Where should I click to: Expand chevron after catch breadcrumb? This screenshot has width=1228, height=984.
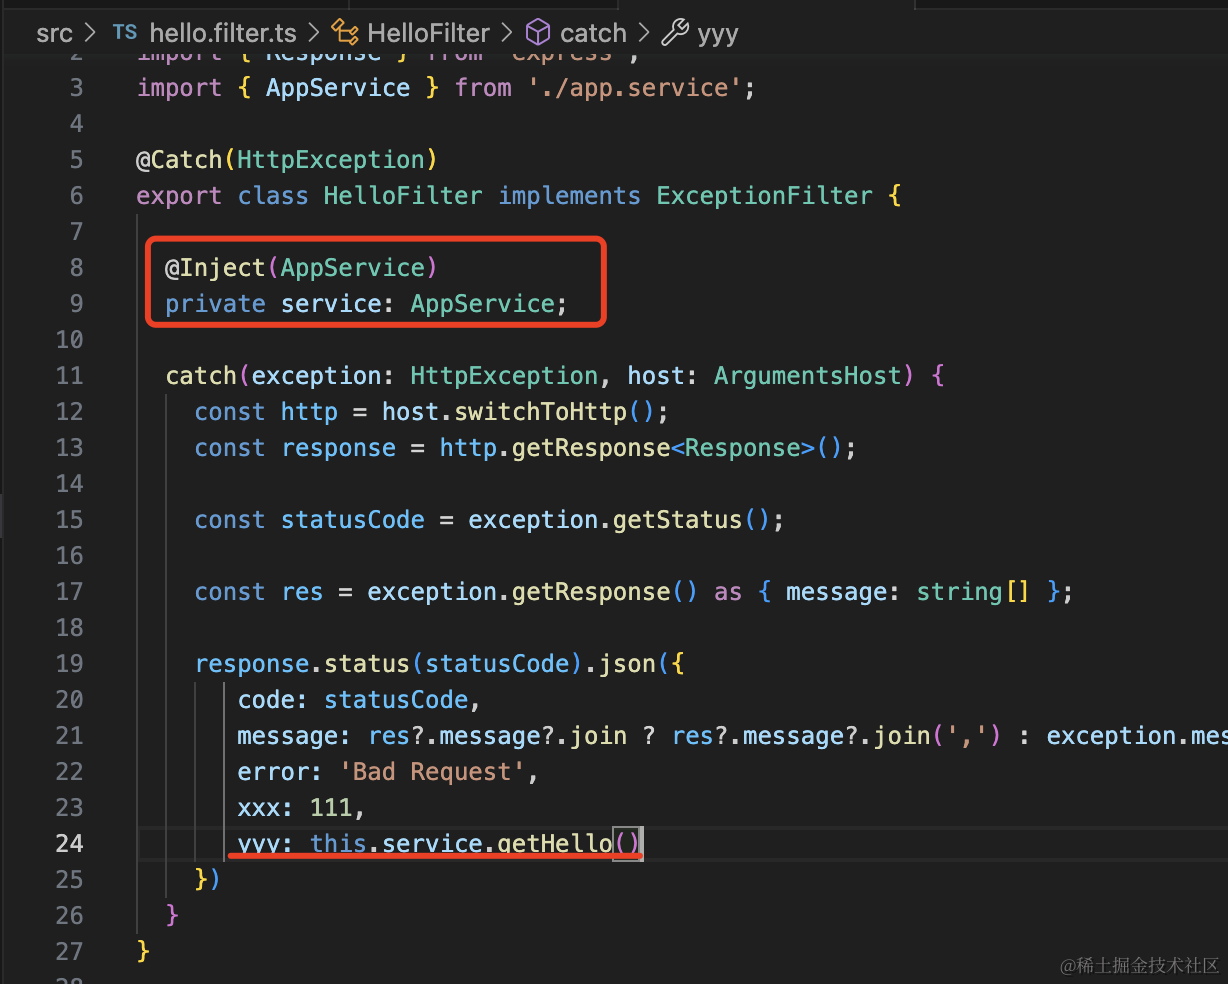tap(644, 33)
